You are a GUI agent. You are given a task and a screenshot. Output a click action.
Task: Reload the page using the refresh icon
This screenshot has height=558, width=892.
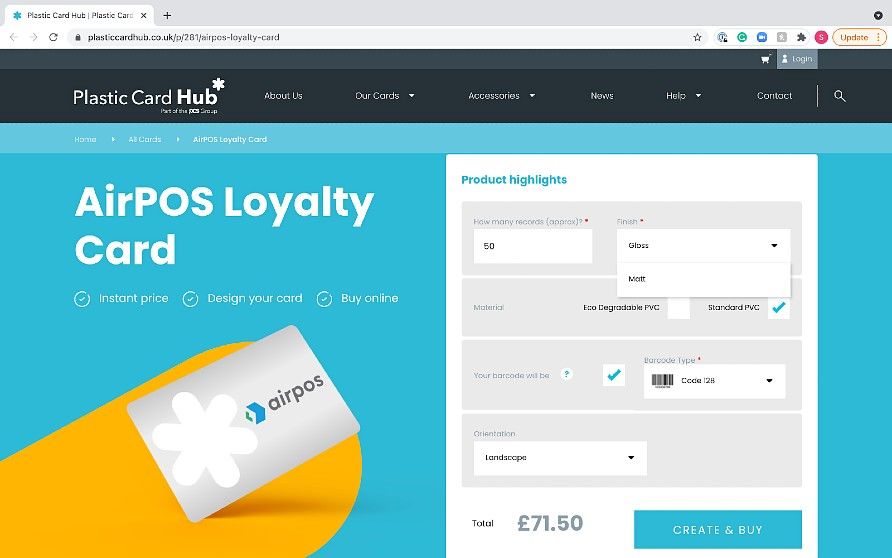click(53, 38)
